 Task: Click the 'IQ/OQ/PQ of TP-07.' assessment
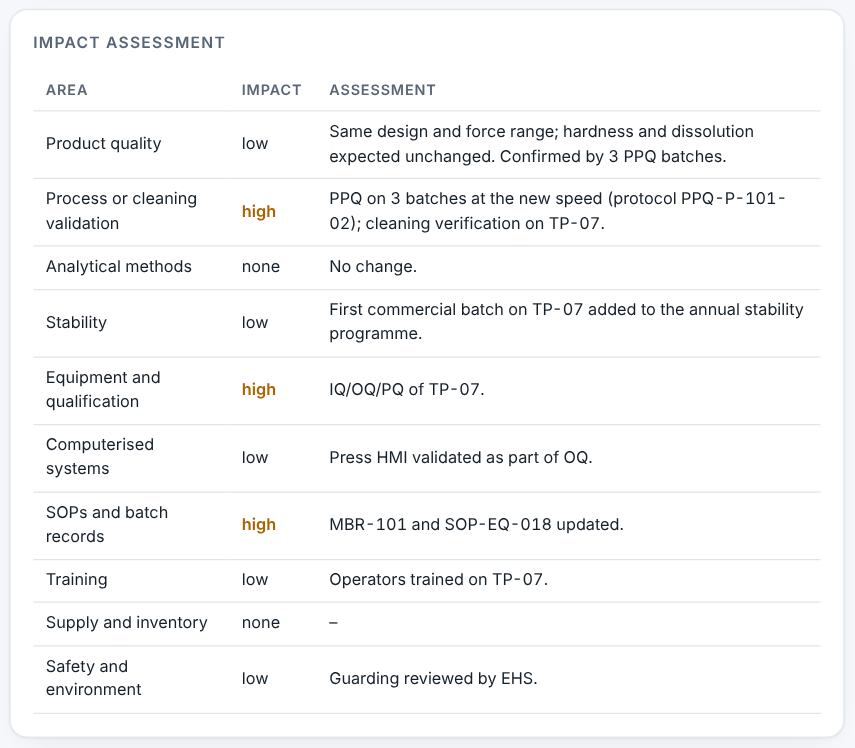point(407,390)
